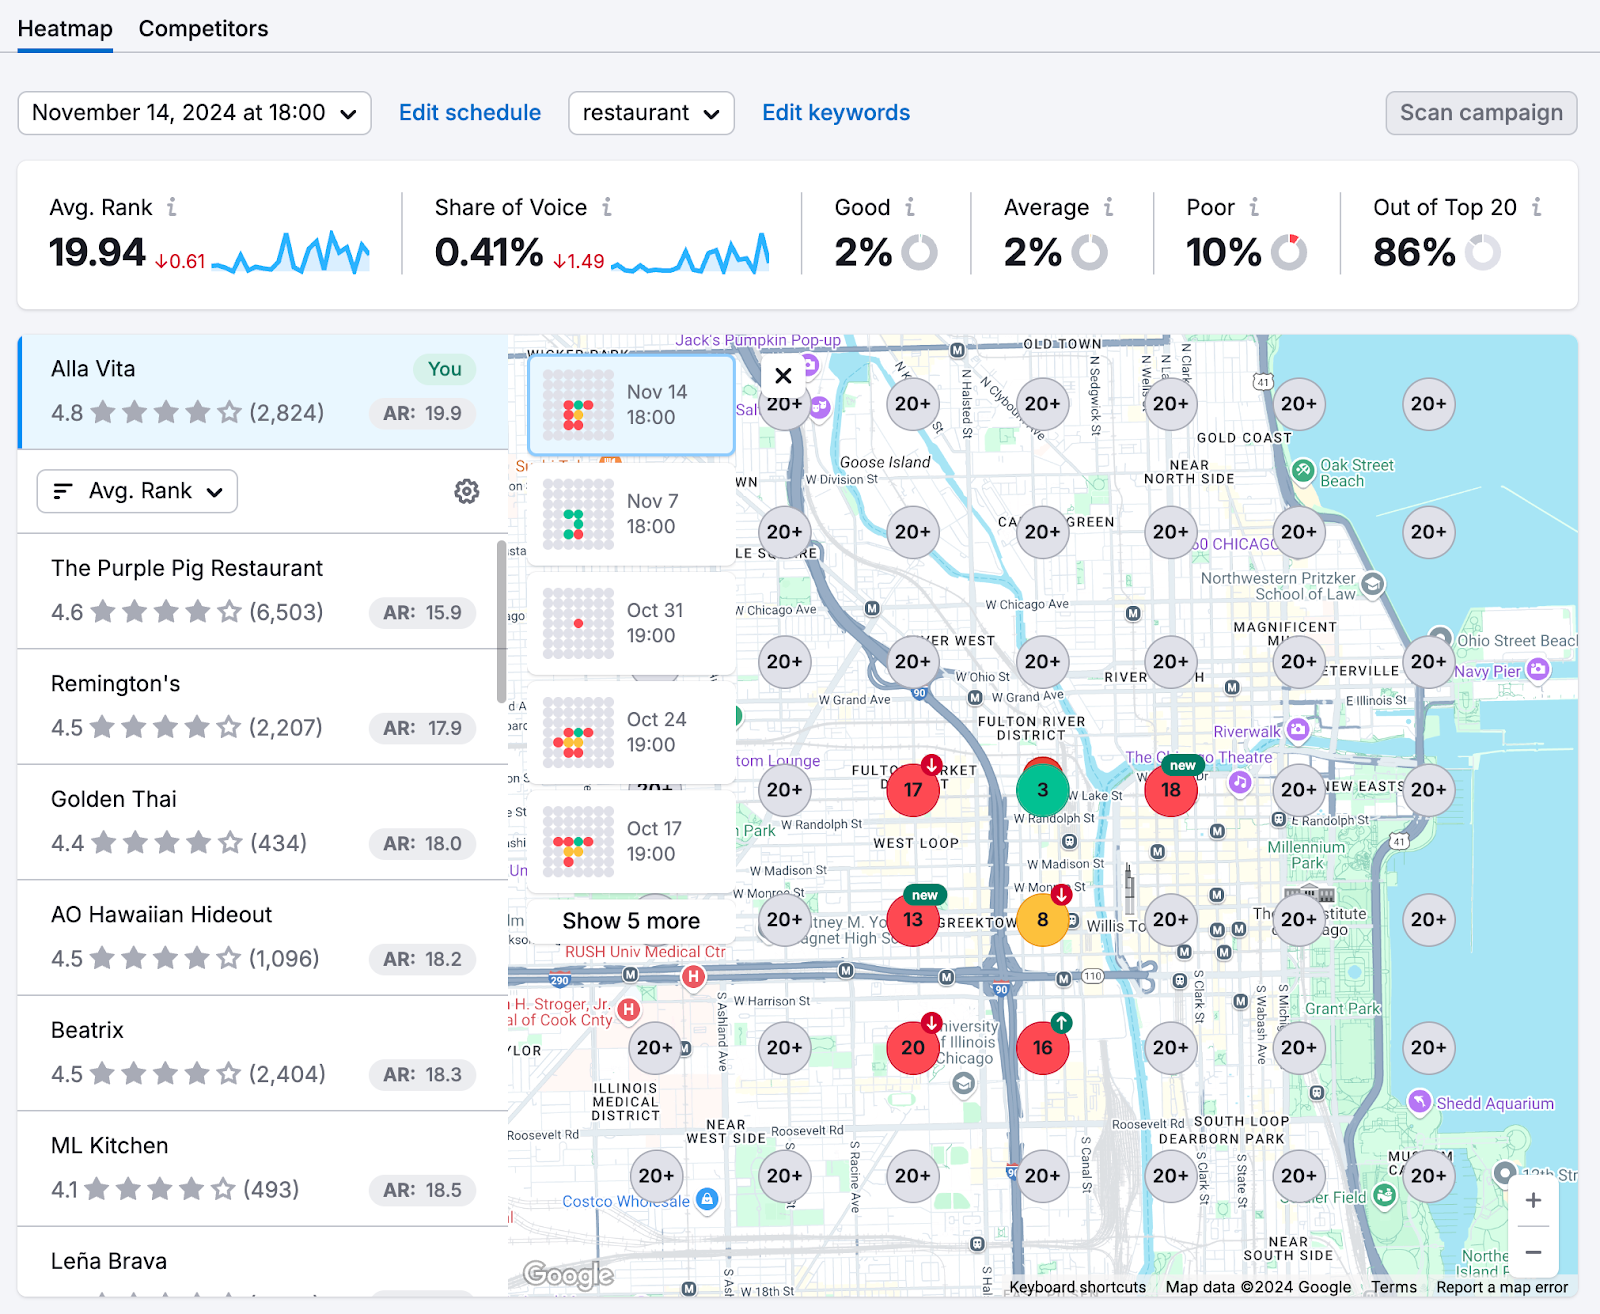Zoom out on the map

tap(1532, 1251)
